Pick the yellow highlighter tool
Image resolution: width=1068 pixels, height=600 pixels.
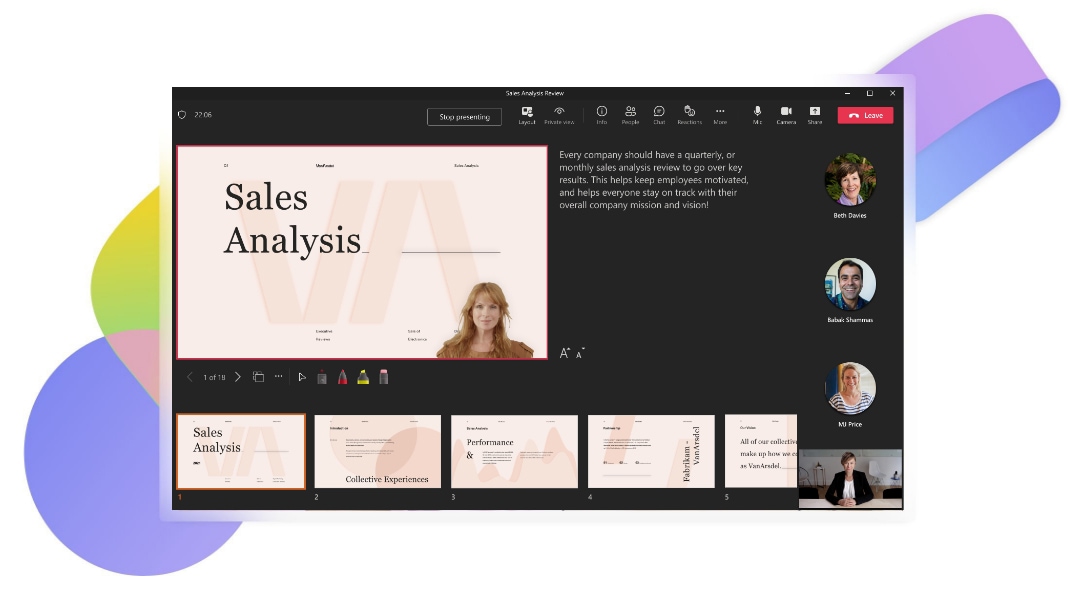363,377
